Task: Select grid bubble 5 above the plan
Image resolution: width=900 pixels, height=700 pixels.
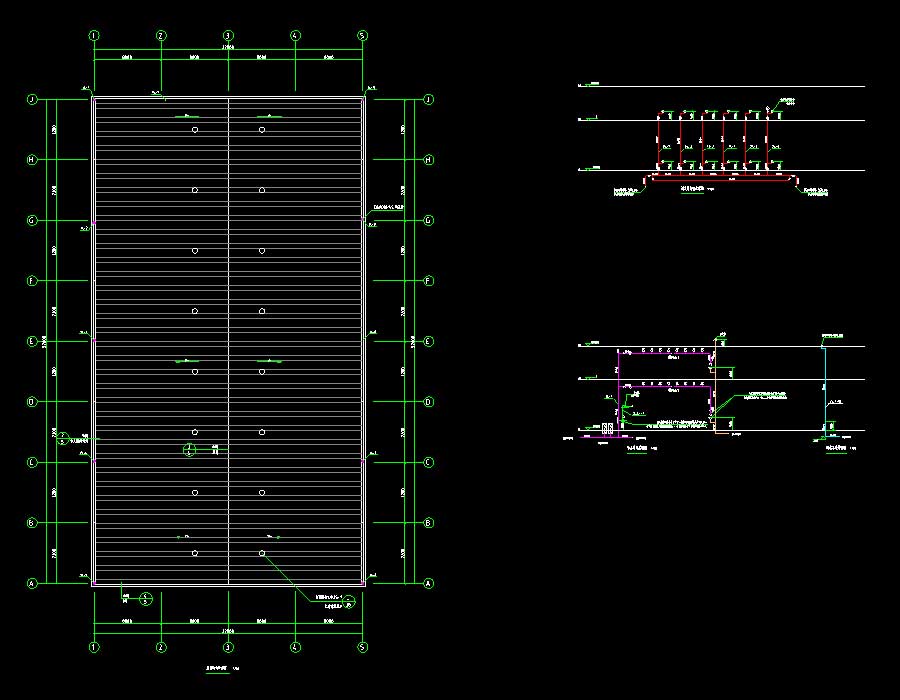Action: (x=362, y=36)
